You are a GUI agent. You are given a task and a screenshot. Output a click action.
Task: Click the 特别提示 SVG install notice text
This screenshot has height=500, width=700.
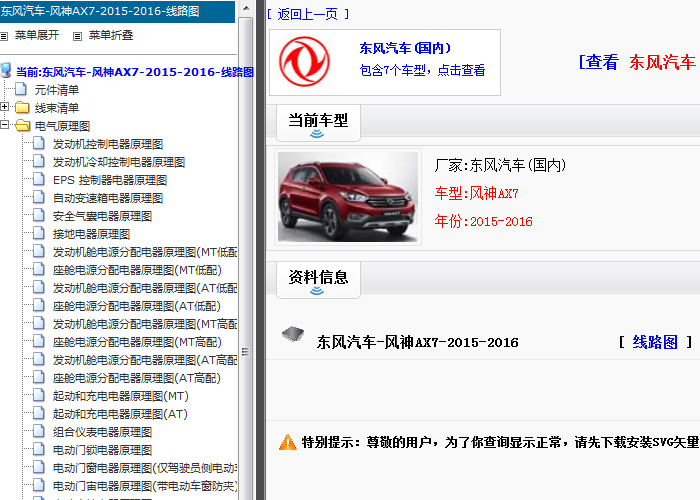pos(500,442)
